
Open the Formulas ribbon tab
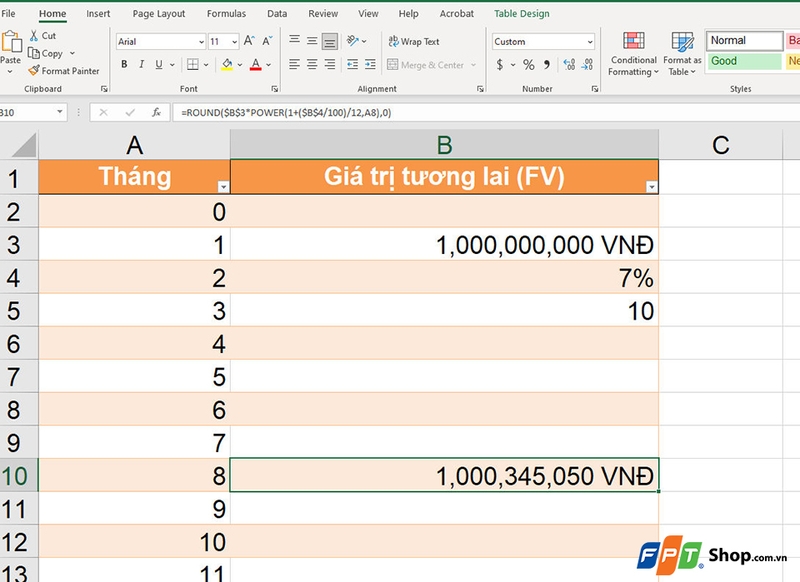[226, 14]
